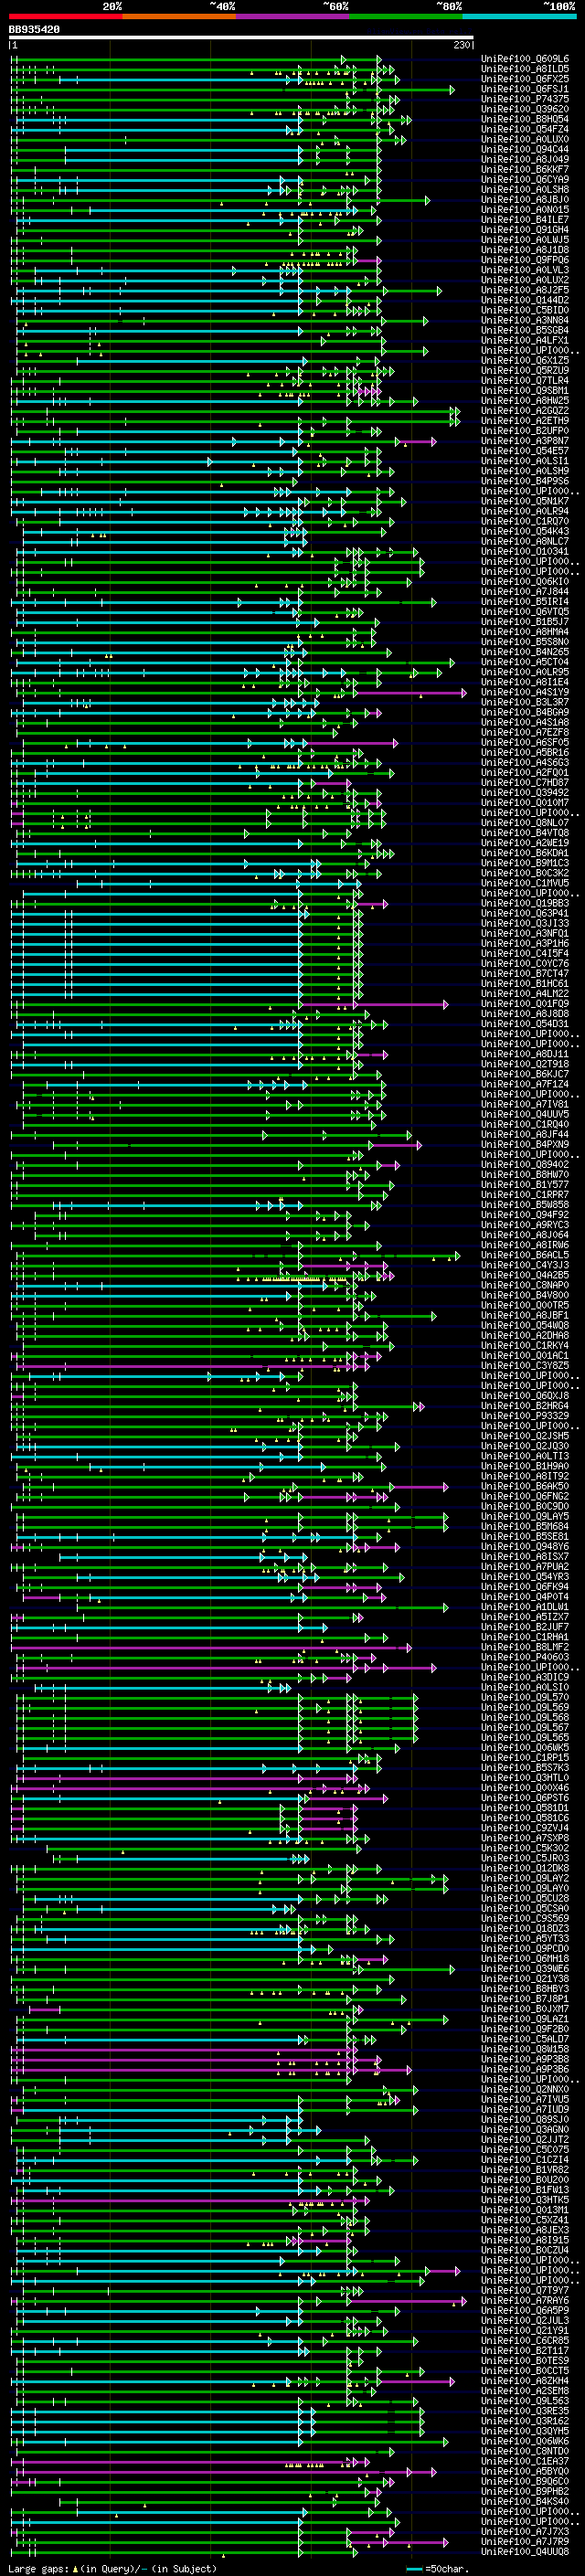Select the UniRef100_A8J1D8 row label

coord(524,250)
